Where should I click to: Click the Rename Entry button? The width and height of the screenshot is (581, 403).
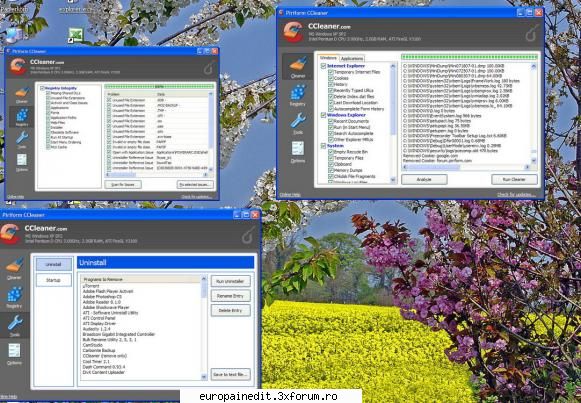click(230, 296)
